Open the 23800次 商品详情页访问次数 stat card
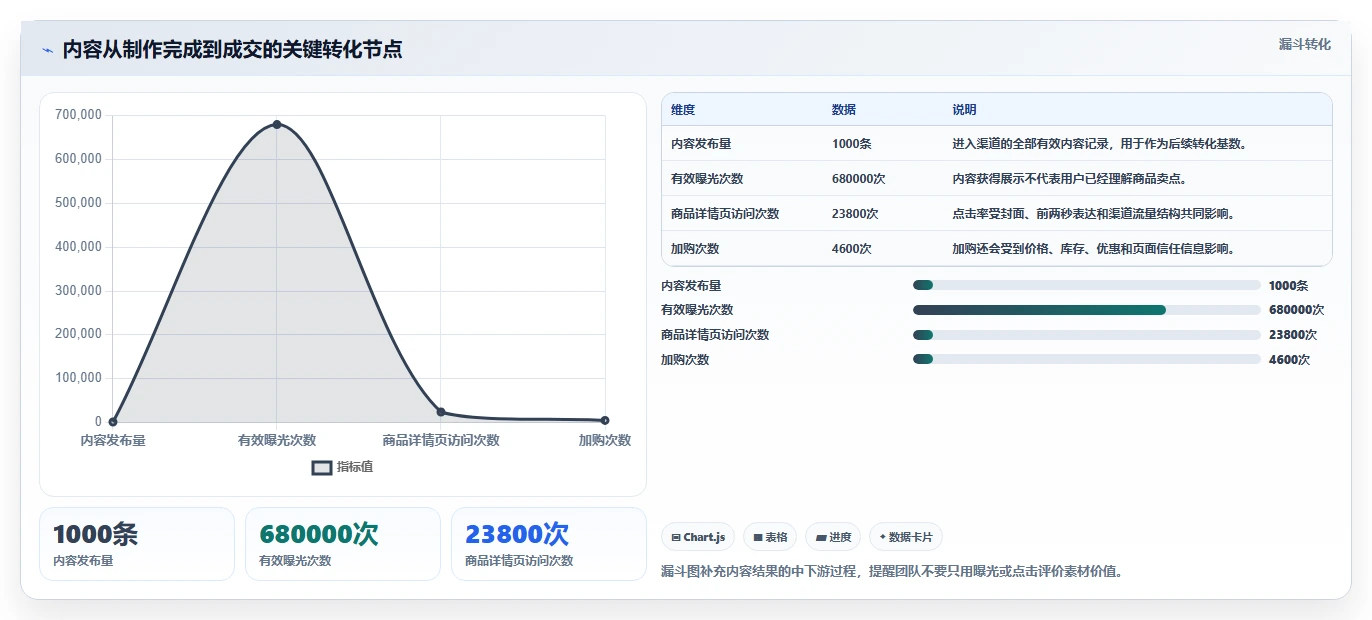1372x620 pixels. 549,544
